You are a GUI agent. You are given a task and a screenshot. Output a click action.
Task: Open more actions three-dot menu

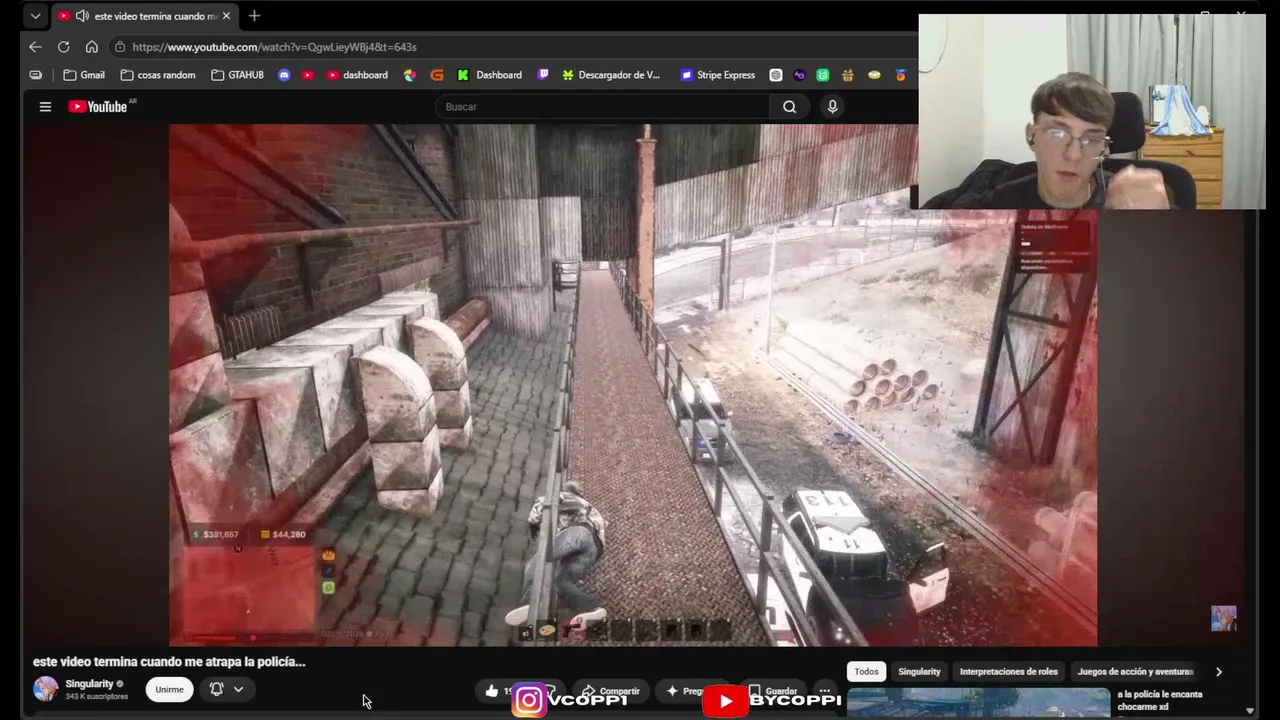tap(824, 691)
